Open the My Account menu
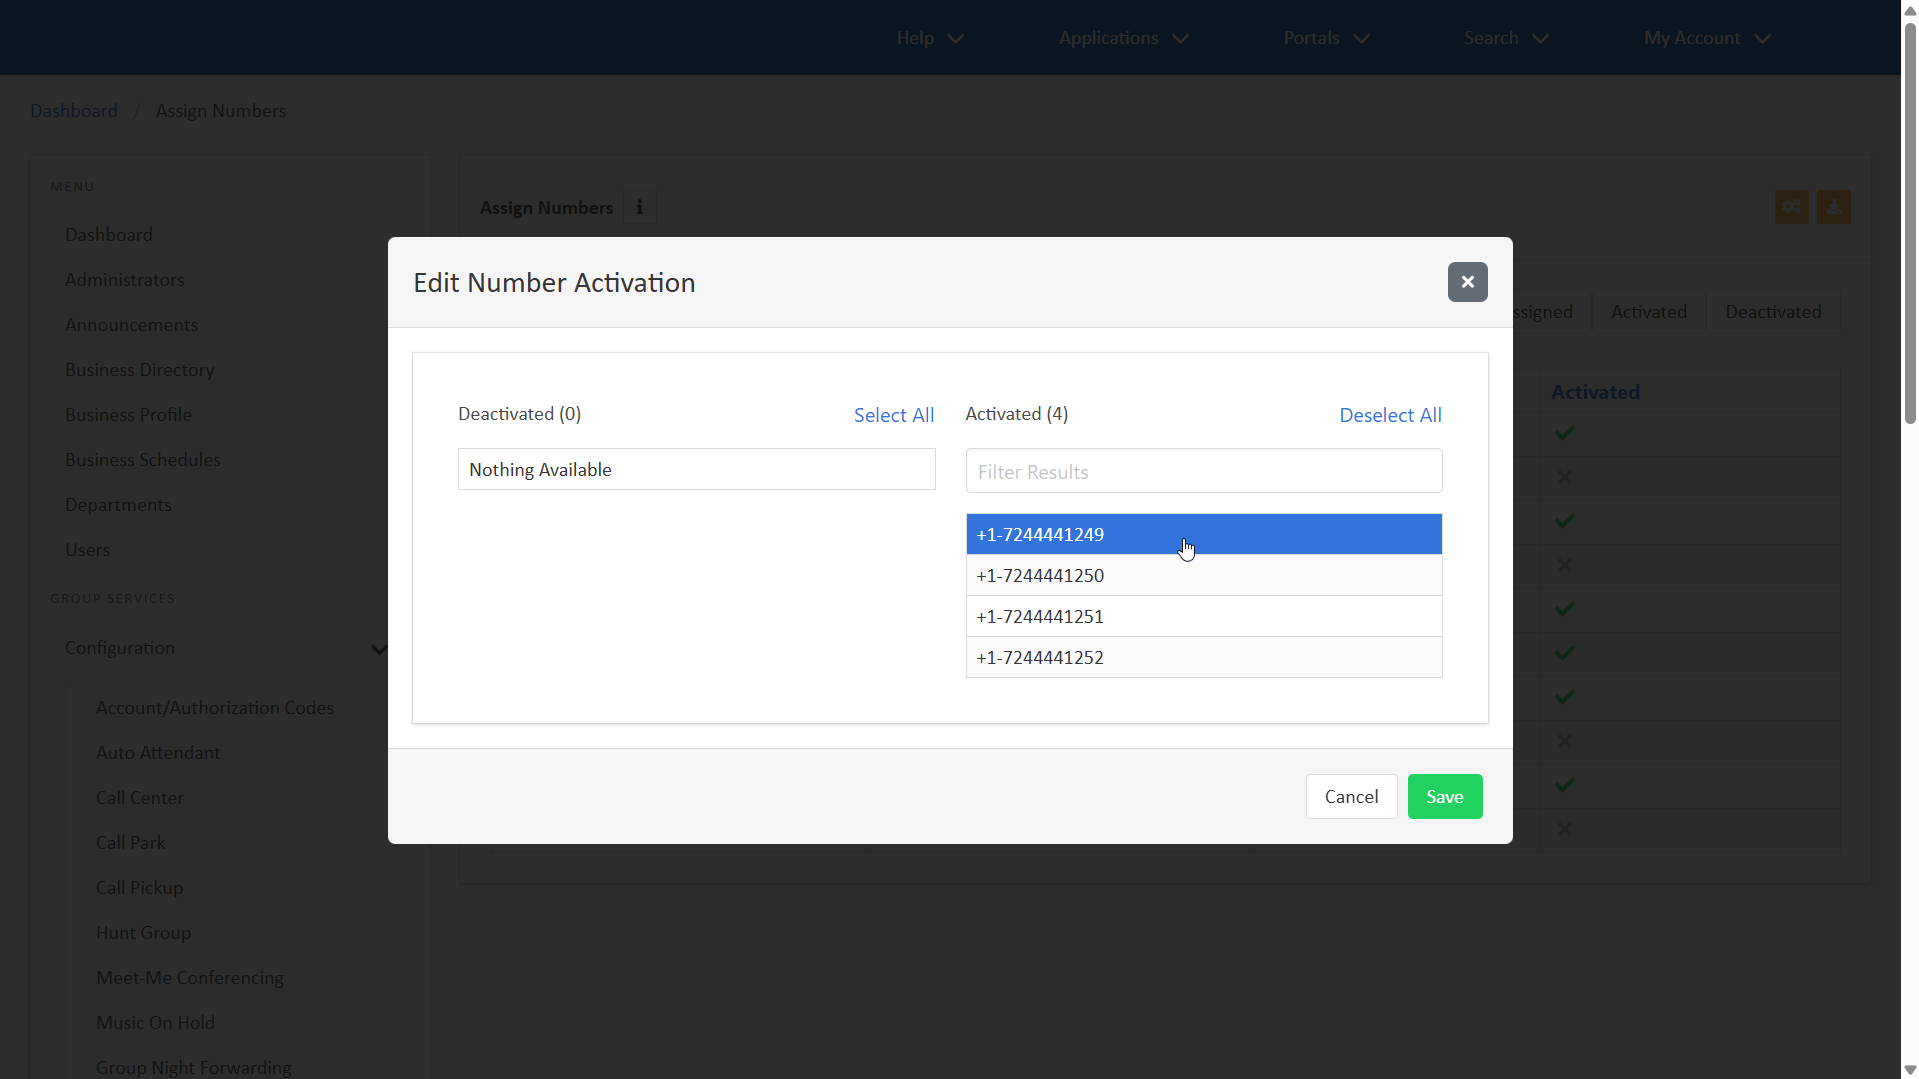This screenshot has height=1079, width=1919. coord(1707,38)
